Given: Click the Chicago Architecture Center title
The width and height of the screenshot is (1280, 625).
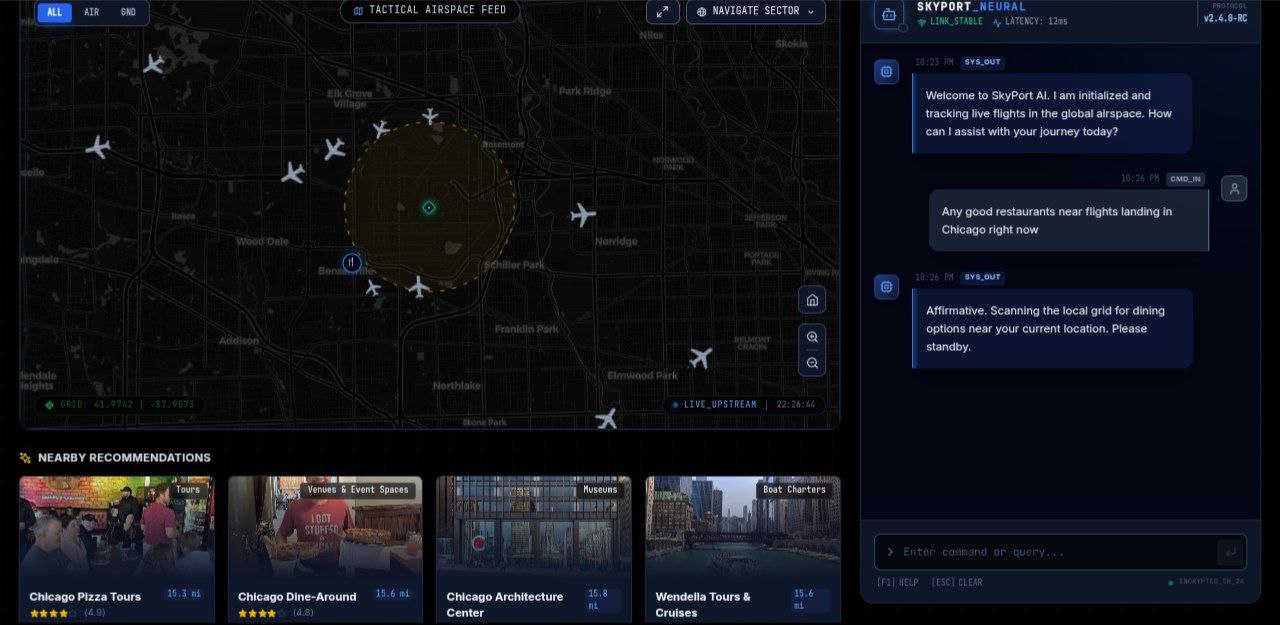Looking at the screenshot, I should 505,604.
